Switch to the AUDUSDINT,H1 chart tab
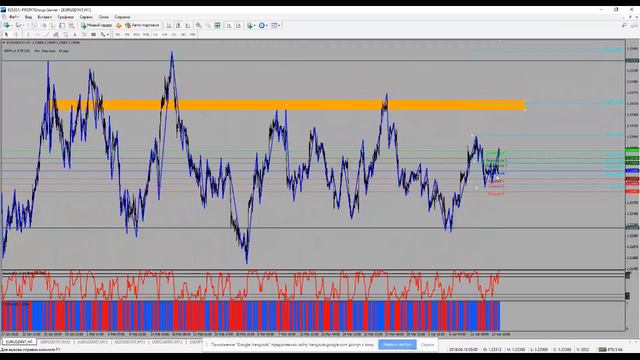The image size is (640, 360). tap(93, 342)
